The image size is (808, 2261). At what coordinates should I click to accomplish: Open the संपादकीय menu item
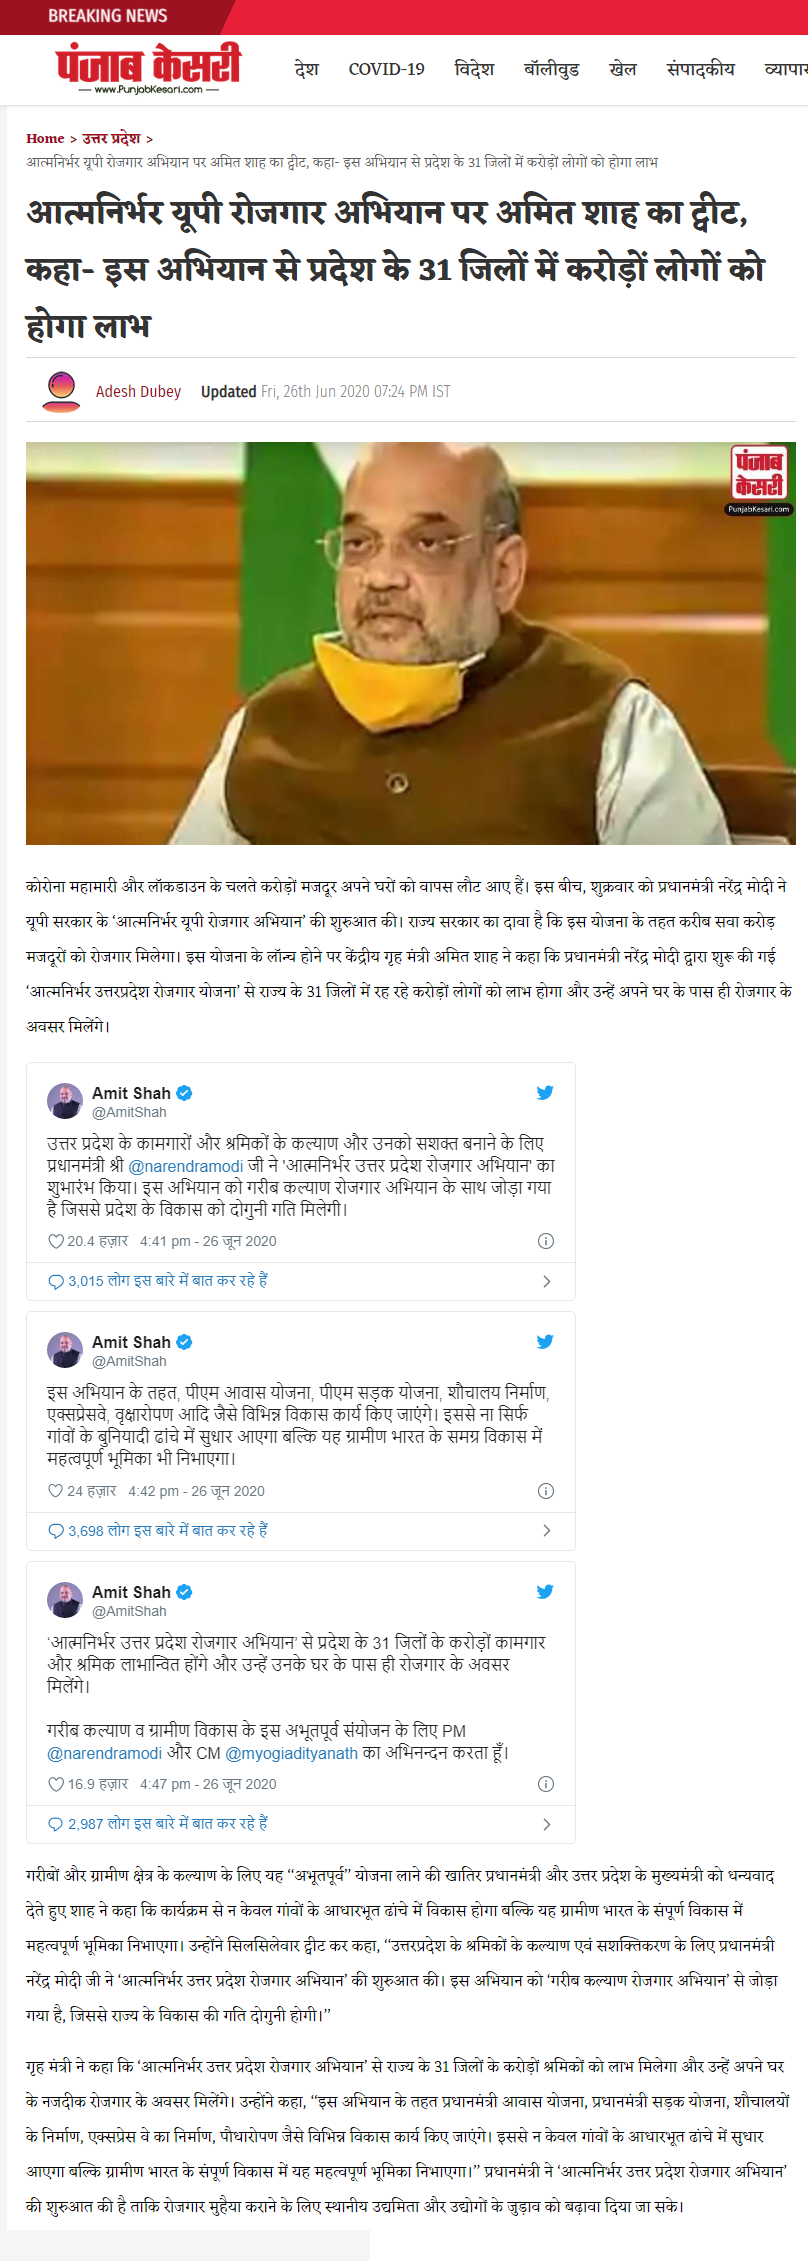tap(700, 69)
